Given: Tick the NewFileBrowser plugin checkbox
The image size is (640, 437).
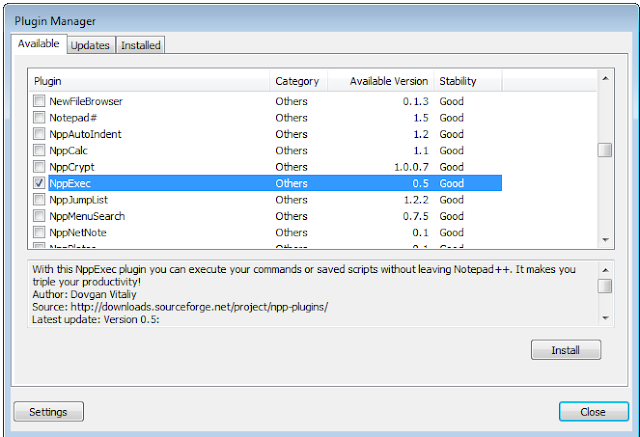Looking at the screenshot, I should coord(39,101).
